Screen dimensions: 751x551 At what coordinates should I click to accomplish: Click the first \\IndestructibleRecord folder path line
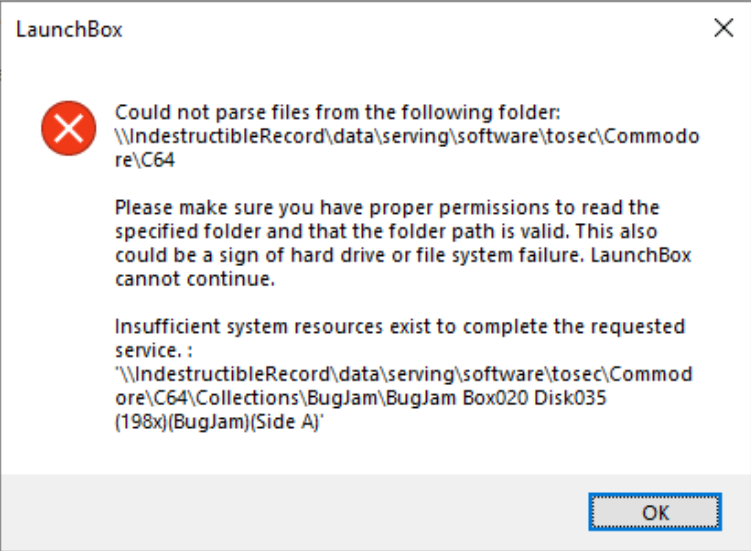407,137
